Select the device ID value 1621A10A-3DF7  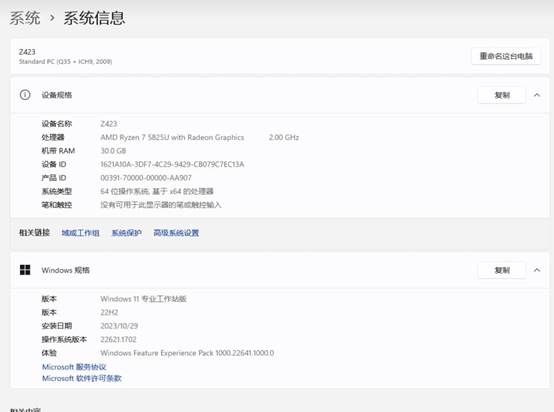(172, 164)
